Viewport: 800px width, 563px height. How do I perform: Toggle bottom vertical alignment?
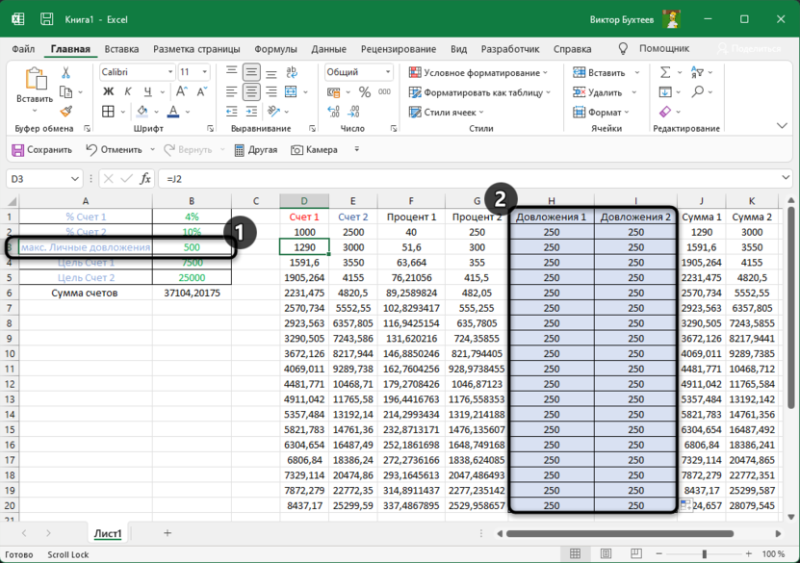(271, 72)
